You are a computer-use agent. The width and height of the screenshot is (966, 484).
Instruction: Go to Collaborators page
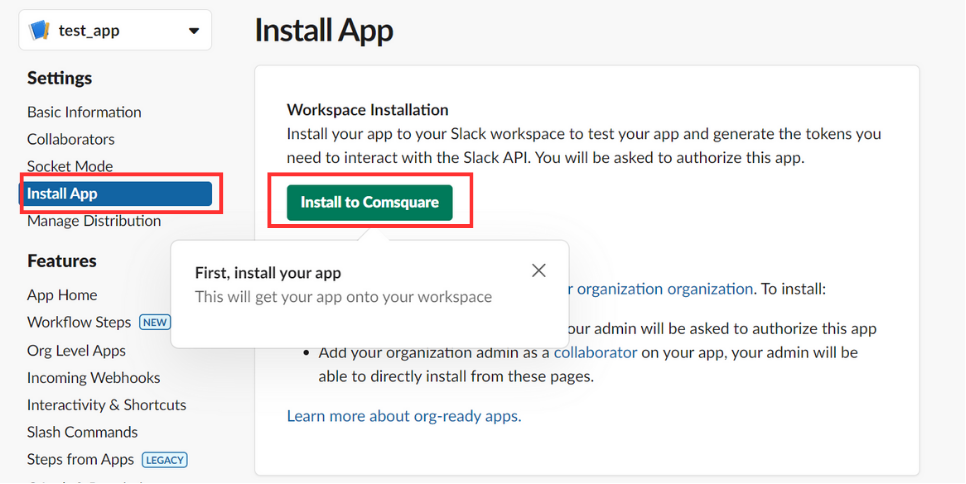pos(71,139)
